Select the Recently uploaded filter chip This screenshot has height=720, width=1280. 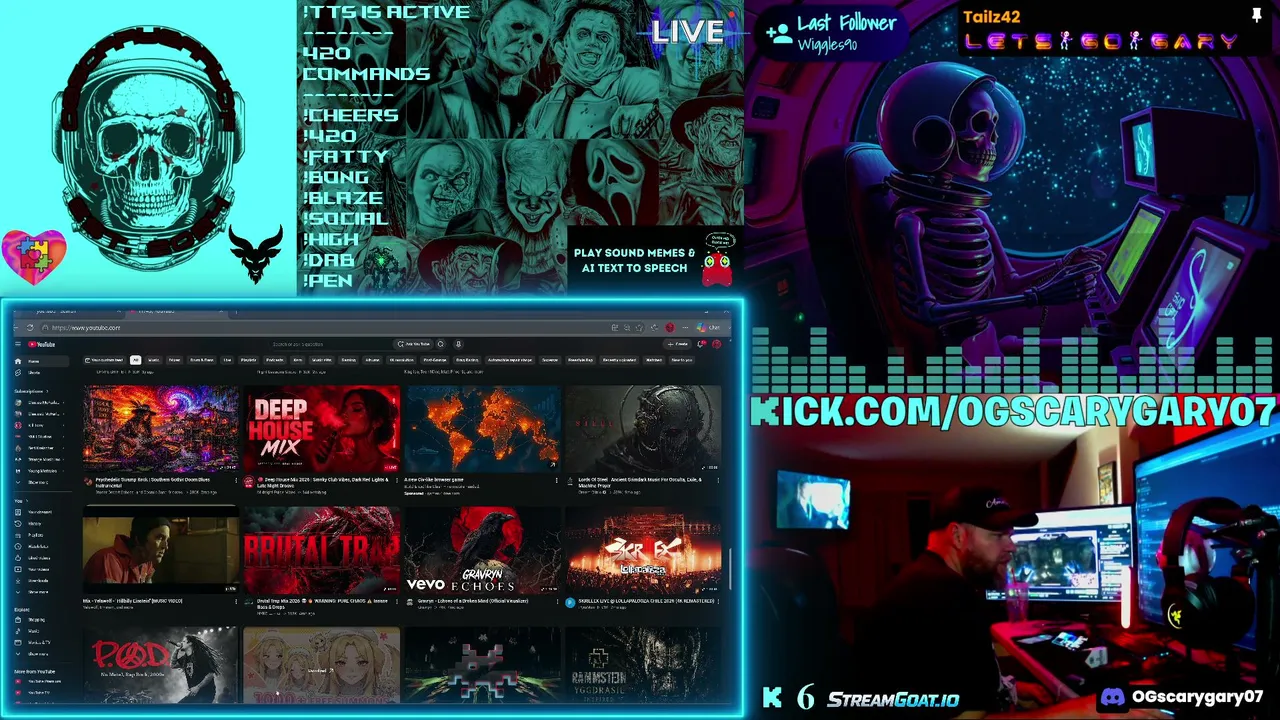(x=619, y=360)
